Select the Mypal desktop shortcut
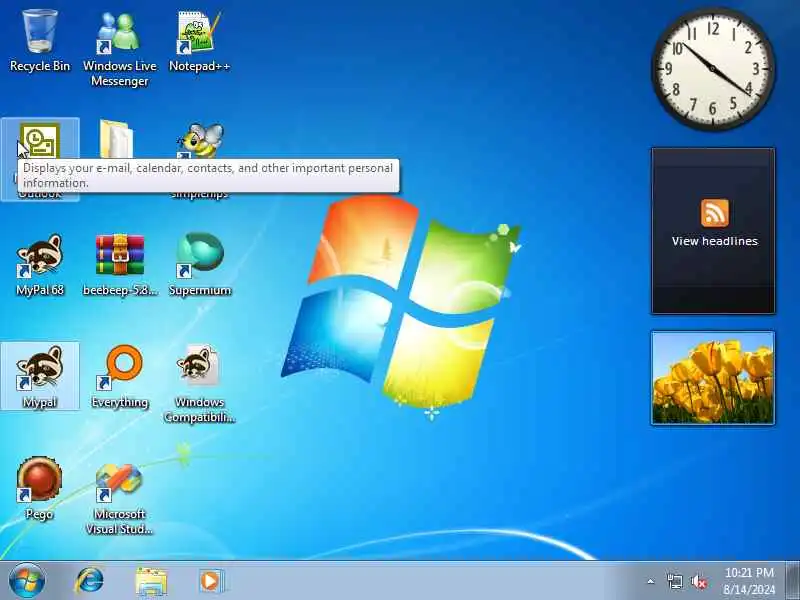This screenshot has width=800, height=600. [40, 377]
